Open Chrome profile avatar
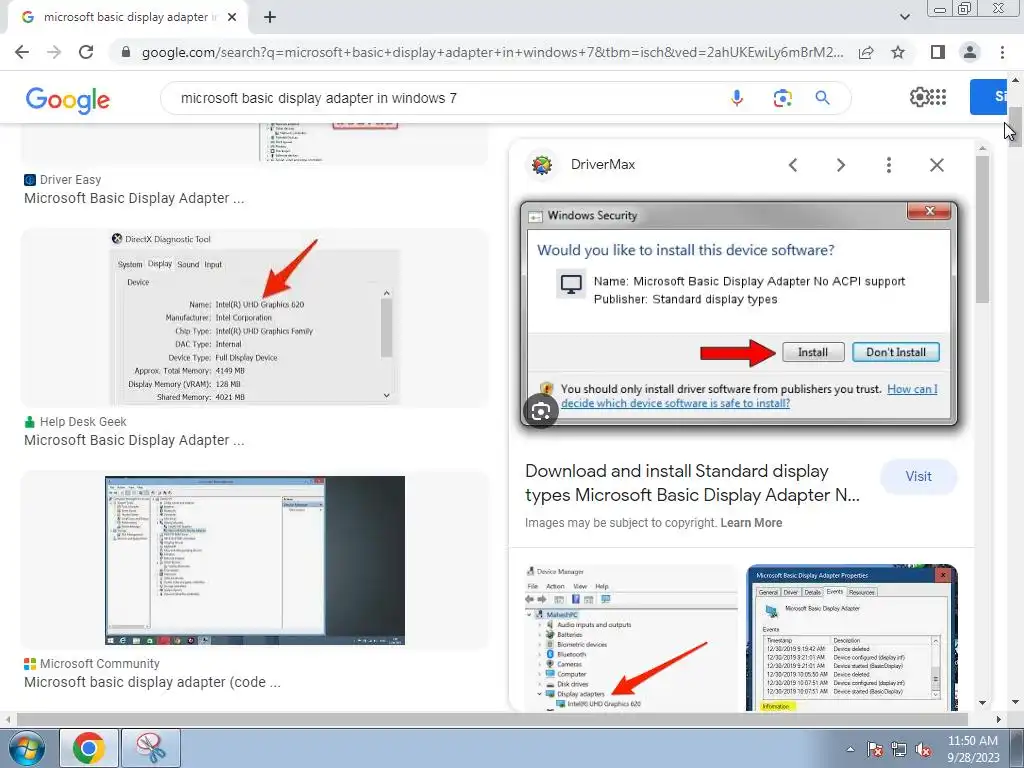The height and width of the screenshot is (768, 1024). (970, 52)
